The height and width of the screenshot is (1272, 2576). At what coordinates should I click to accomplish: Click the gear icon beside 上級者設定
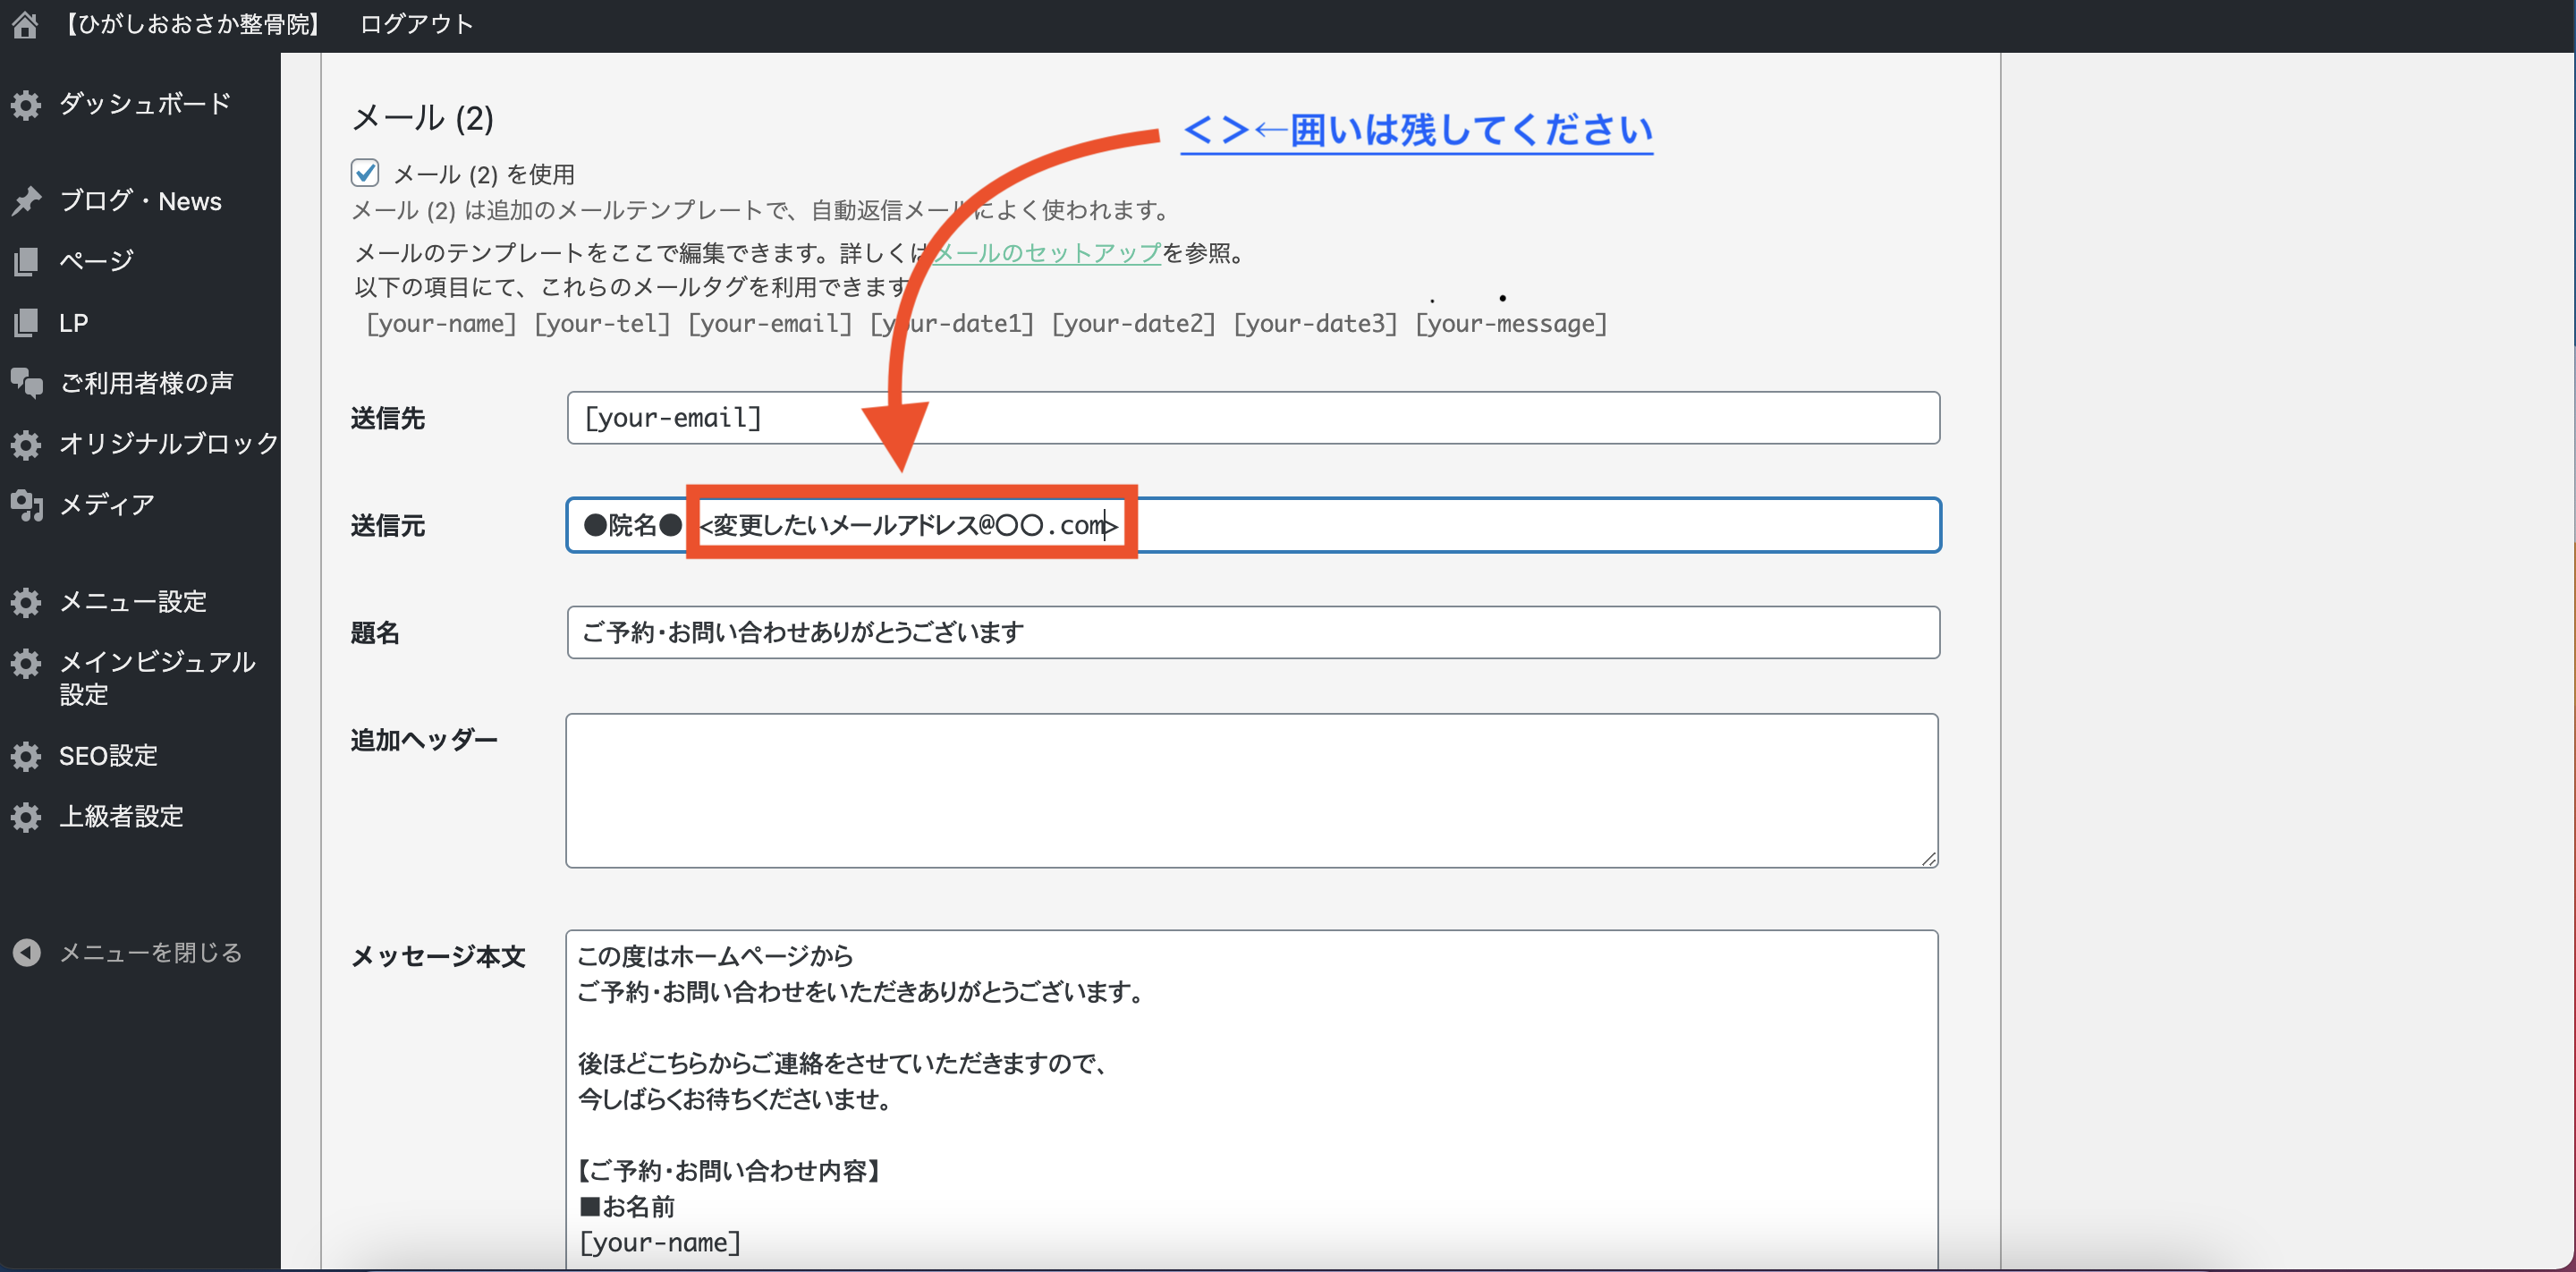pos(26,817)
